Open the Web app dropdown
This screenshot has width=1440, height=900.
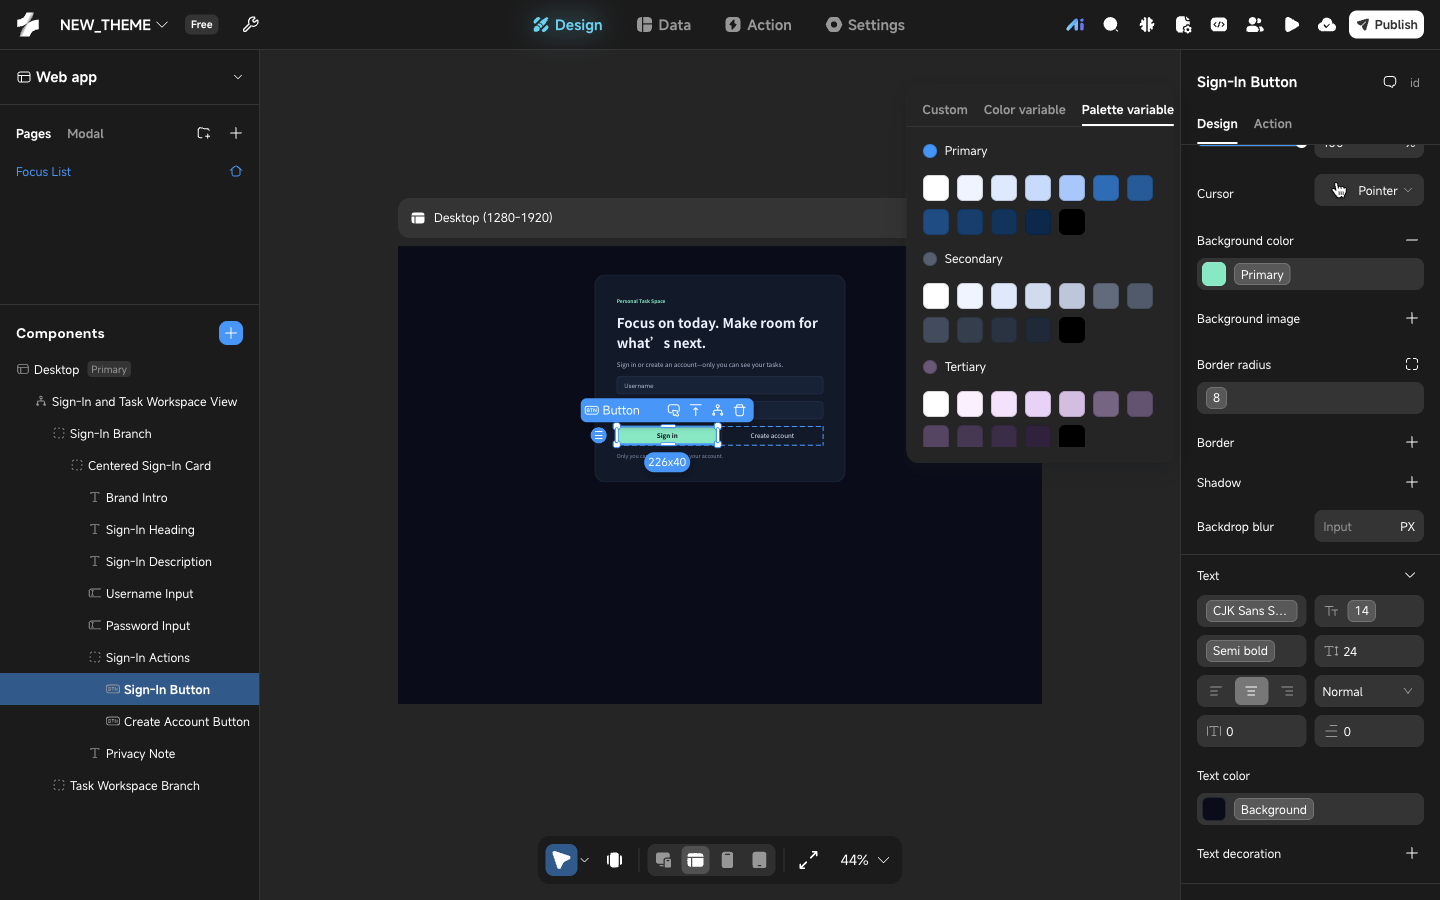[x=130, y=77]
